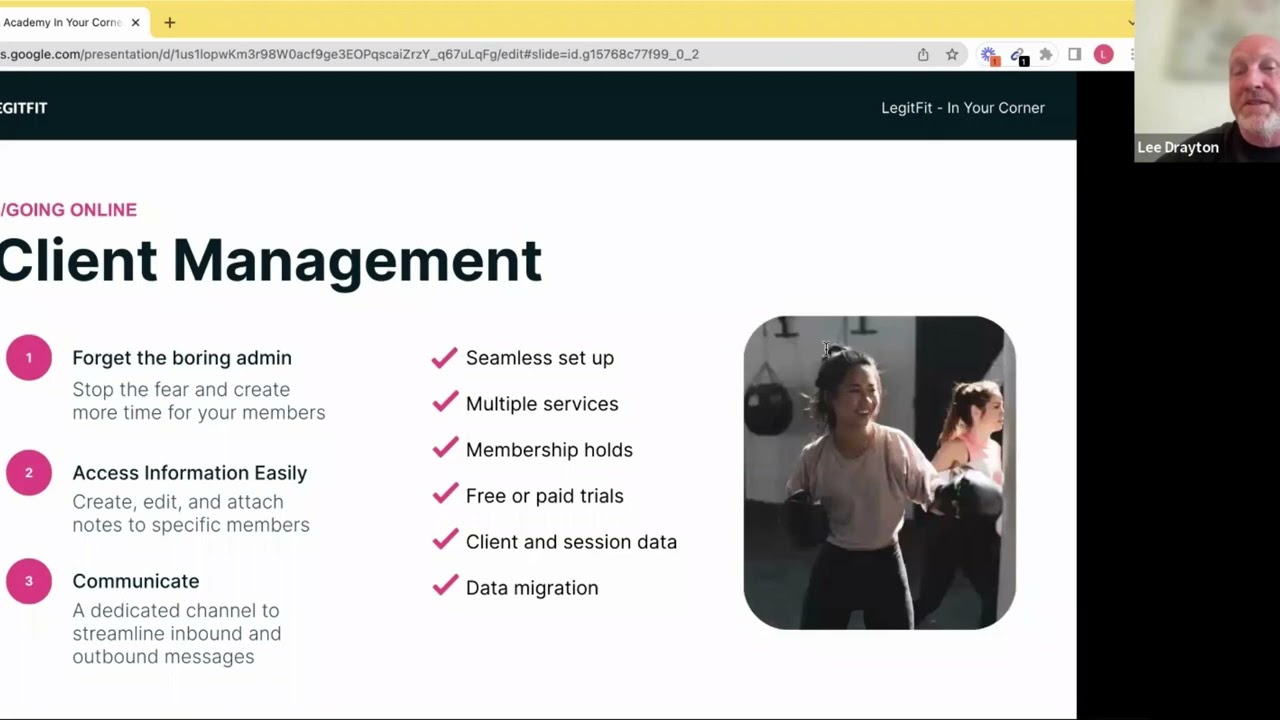Expand the tab search chevron
The height and width of the screenshot is (720, 1280).
point(1130,22)
